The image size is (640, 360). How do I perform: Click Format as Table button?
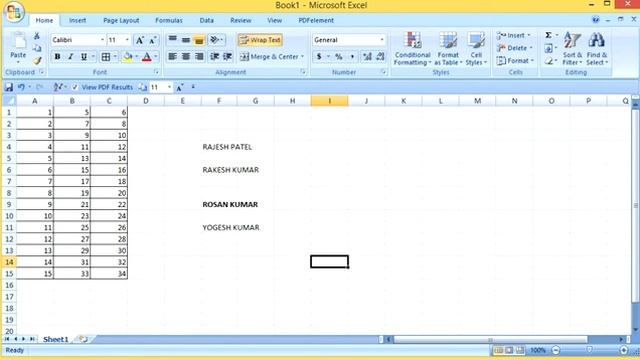click(448, 49)
